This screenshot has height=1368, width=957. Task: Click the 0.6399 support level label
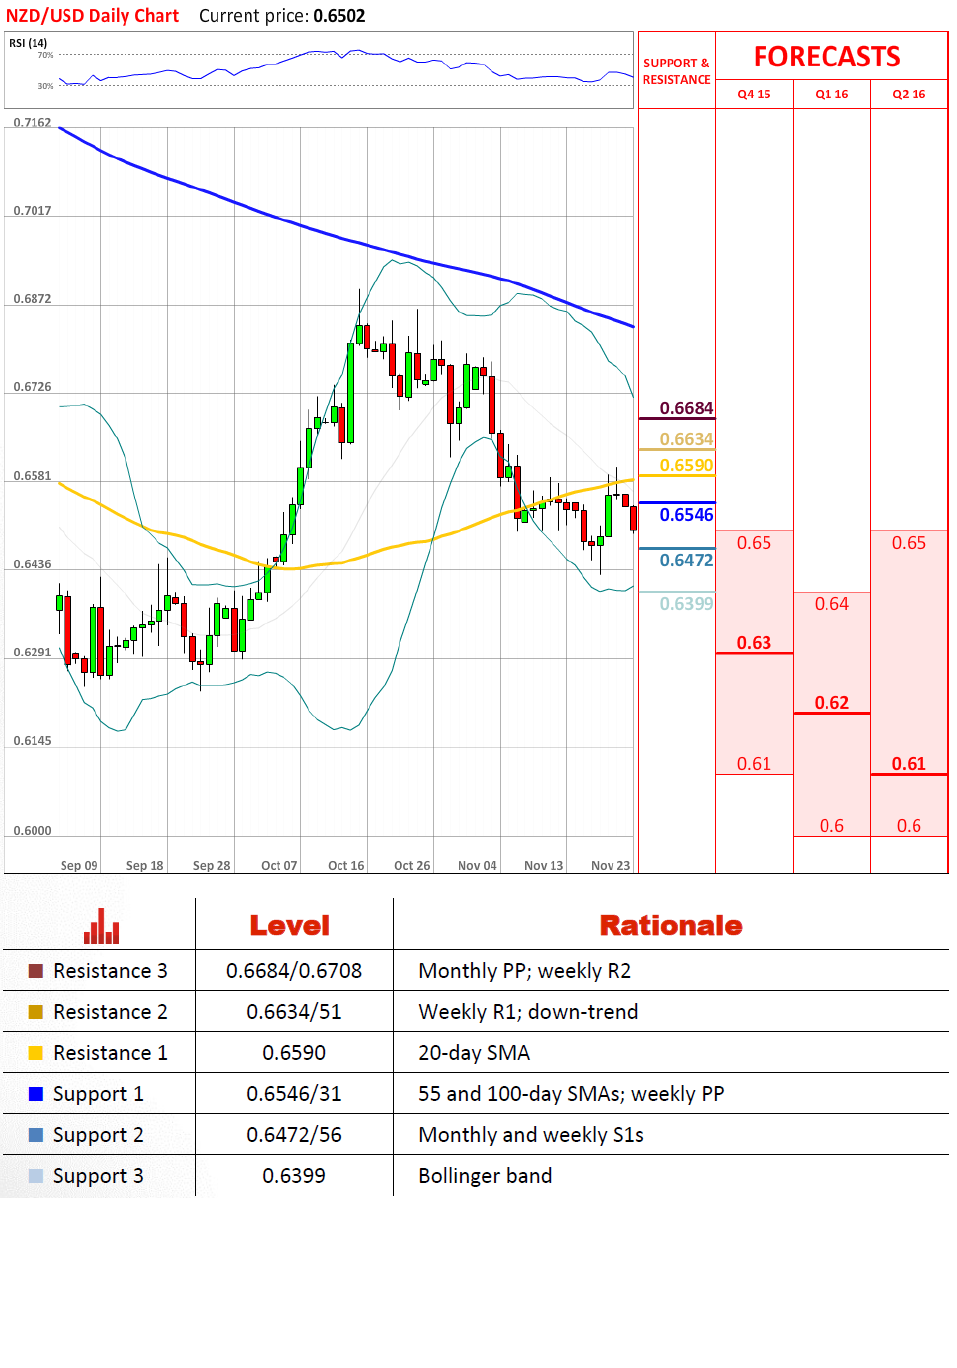pos(686,603)
